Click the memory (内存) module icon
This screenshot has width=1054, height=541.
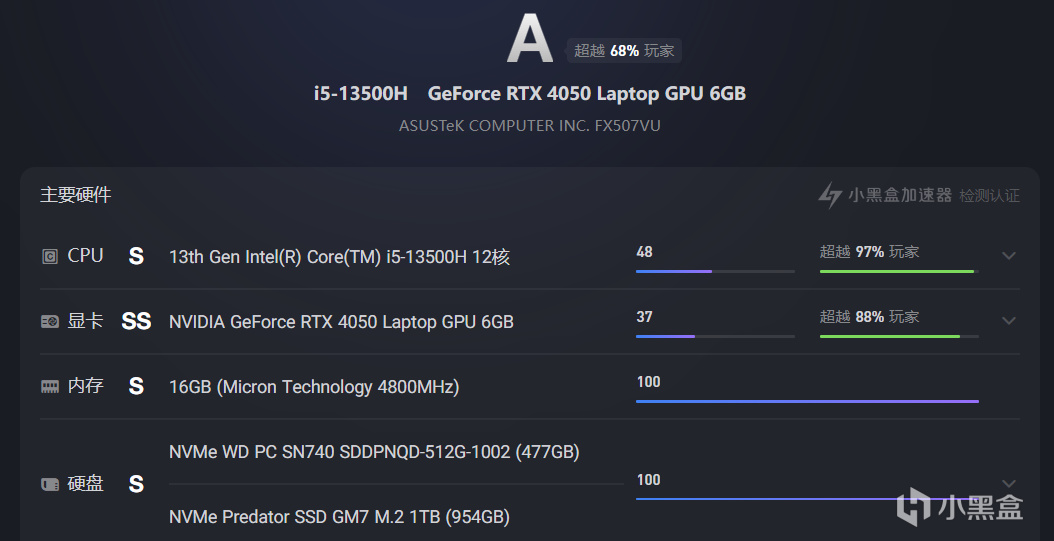pyautogui.click(x=50, y=386)
